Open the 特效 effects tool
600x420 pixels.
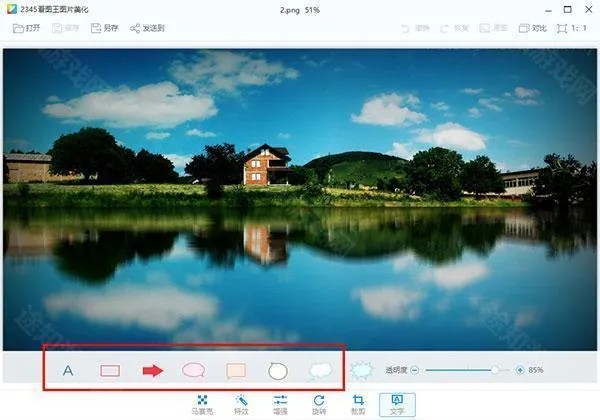tap(241, 405)
